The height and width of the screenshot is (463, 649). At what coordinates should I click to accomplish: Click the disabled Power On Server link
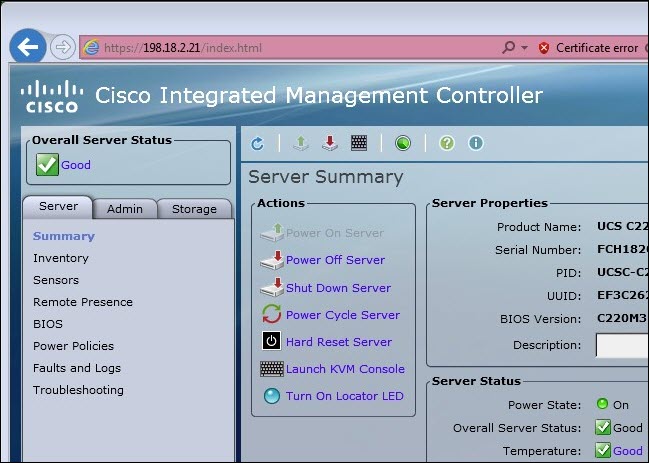point(335,233)
